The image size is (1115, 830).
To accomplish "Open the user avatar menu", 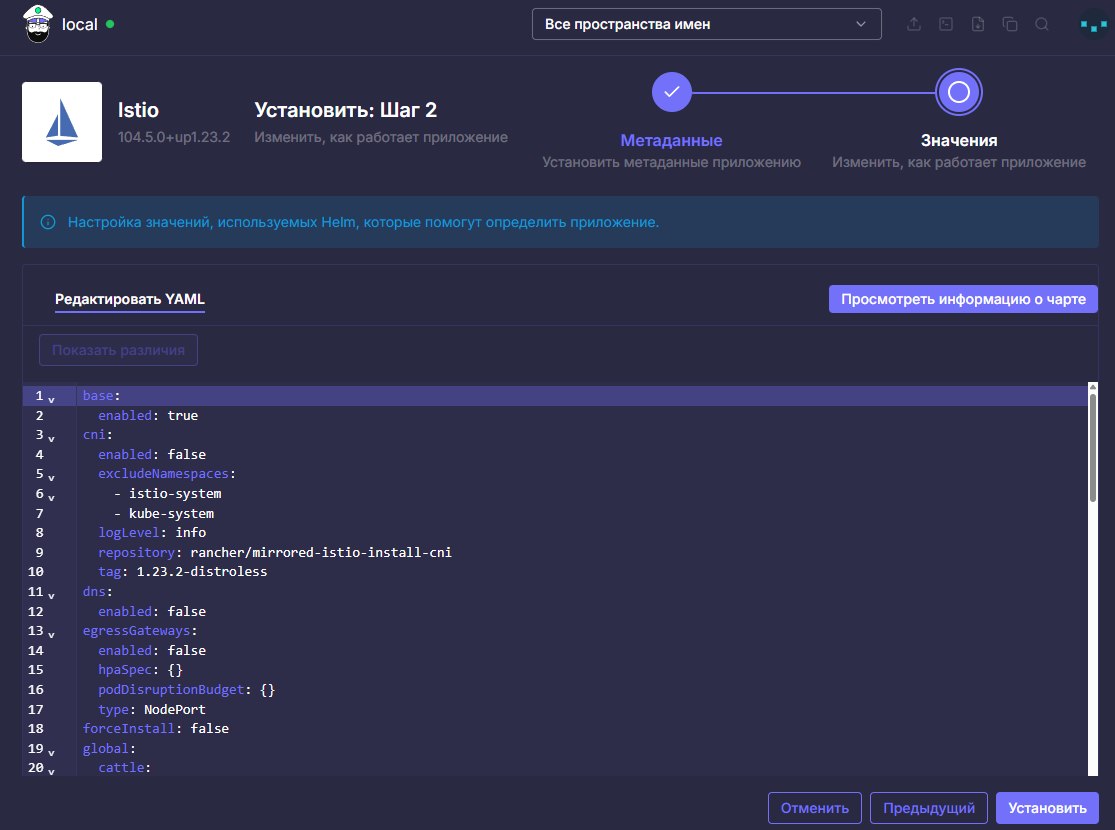I will (1093, 25).
